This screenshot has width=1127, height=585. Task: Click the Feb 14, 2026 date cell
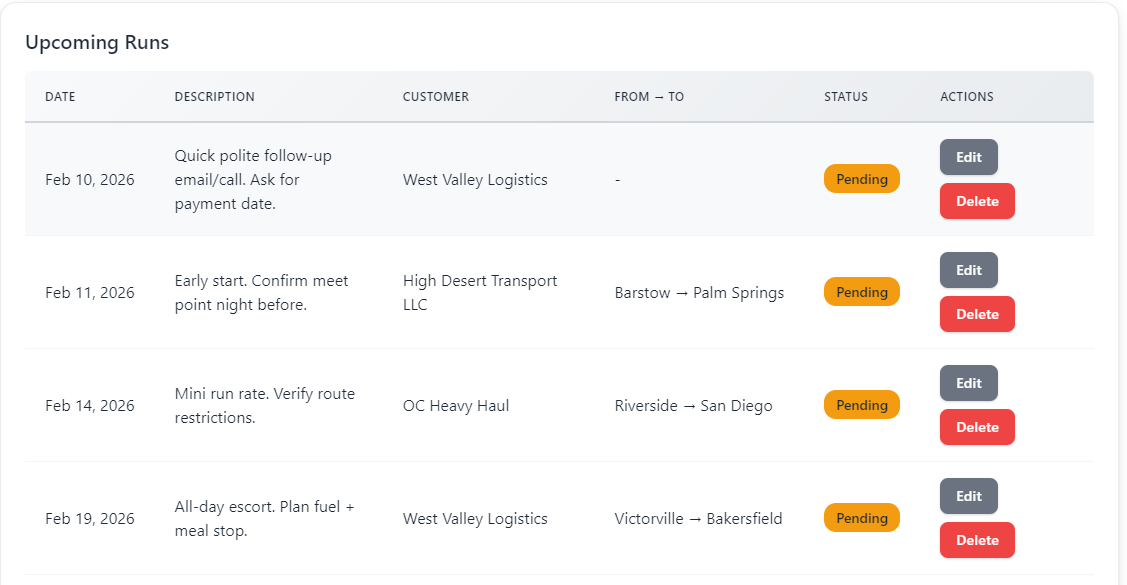pyautogui.click(x=90, y=405)
